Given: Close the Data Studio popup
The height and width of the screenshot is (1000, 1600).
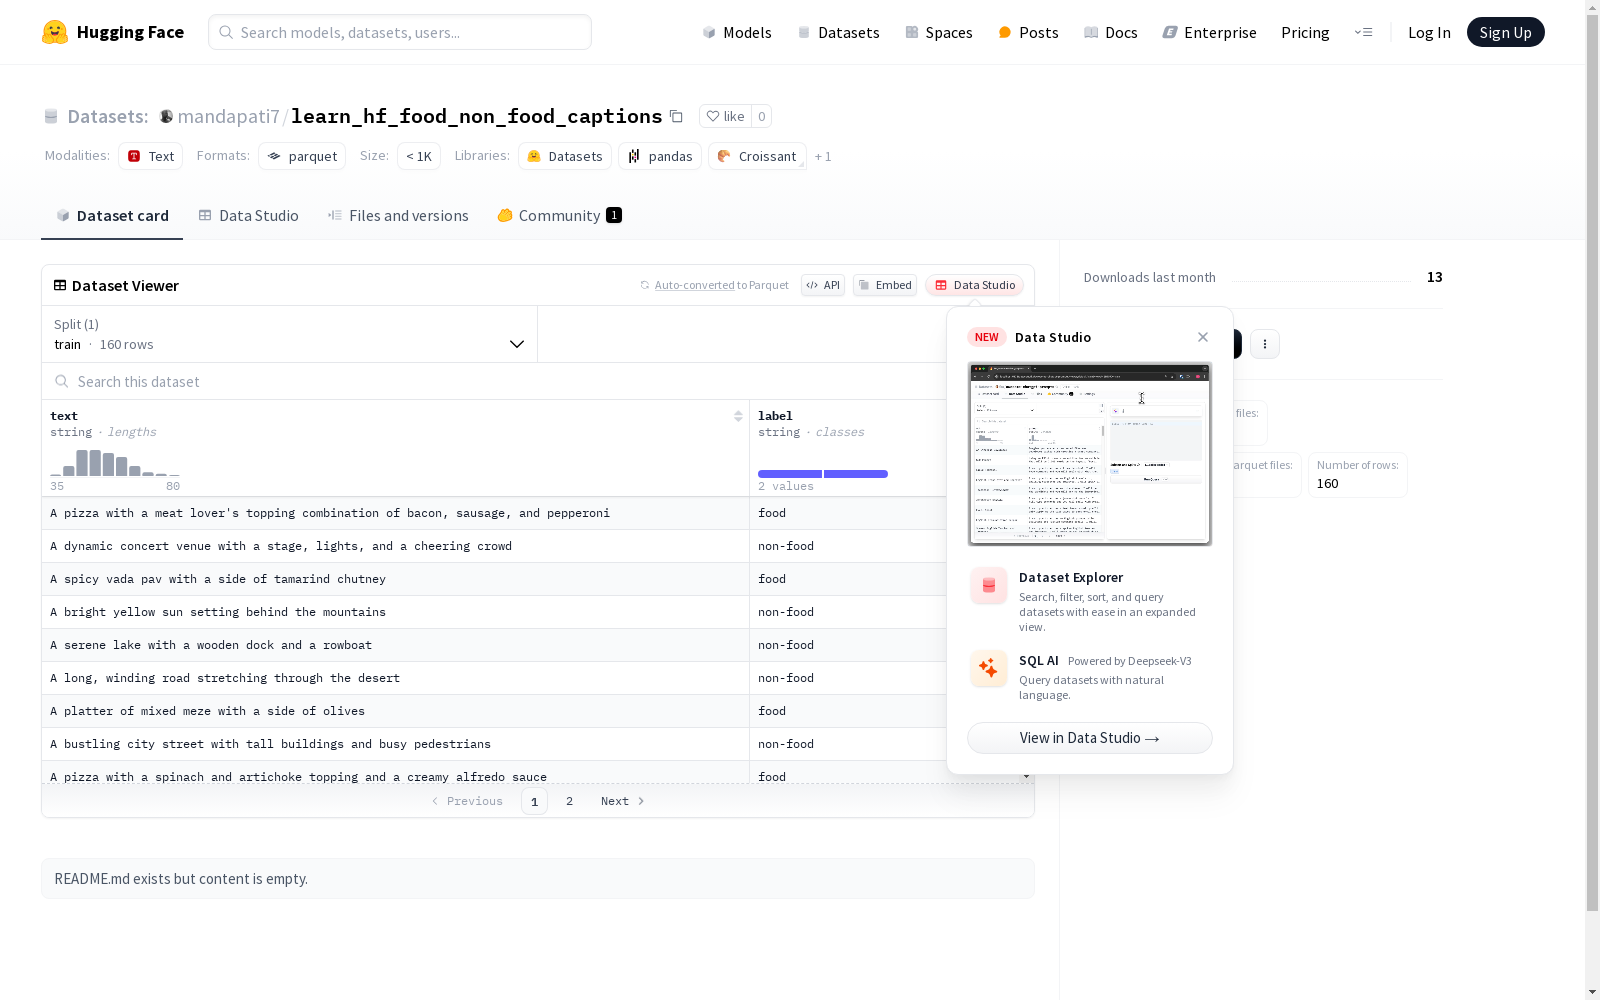Looking at the screenshot, I should [x=1203, y=337].
